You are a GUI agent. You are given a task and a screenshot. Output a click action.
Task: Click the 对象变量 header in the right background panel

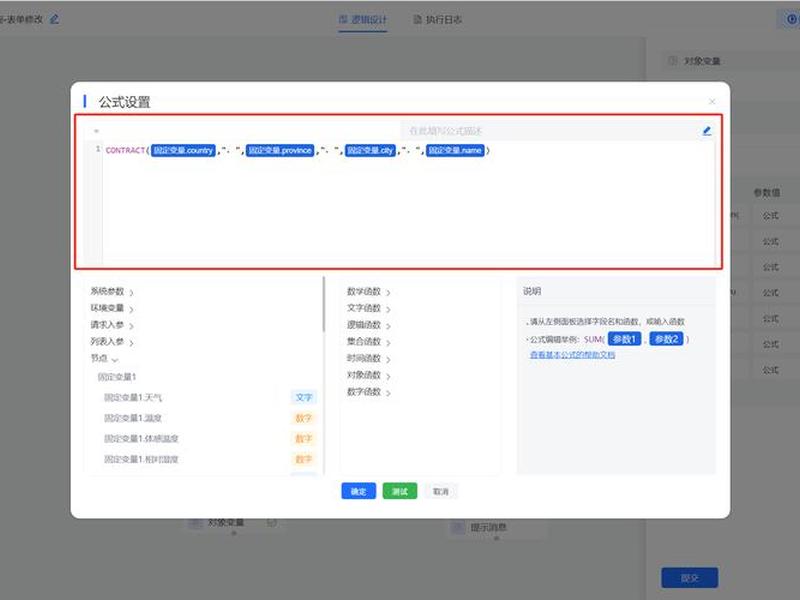(702, 61)
